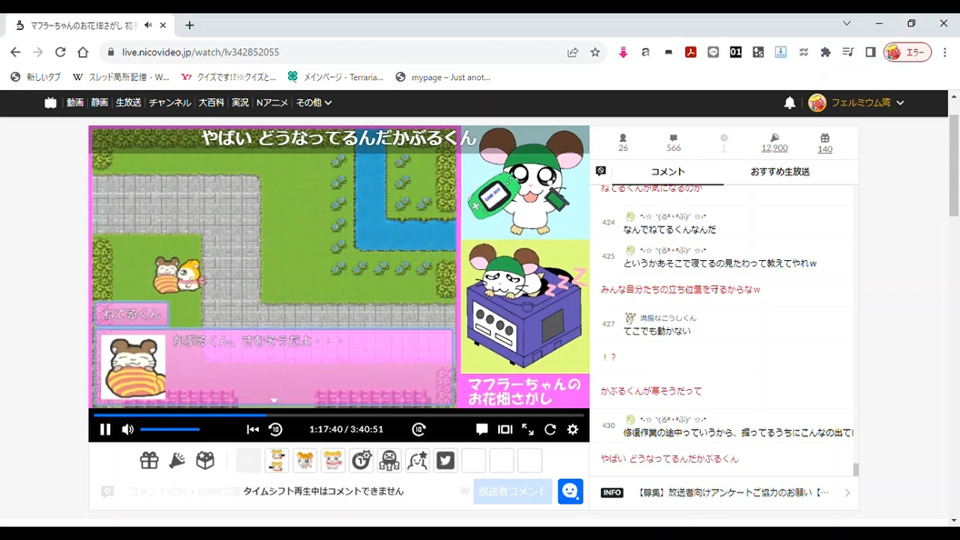Image resolution: width=960 pixels, height=540 pixels.
Task: Open the 実況 menu item
Action: pyautogui.click(x=240, y=103)
